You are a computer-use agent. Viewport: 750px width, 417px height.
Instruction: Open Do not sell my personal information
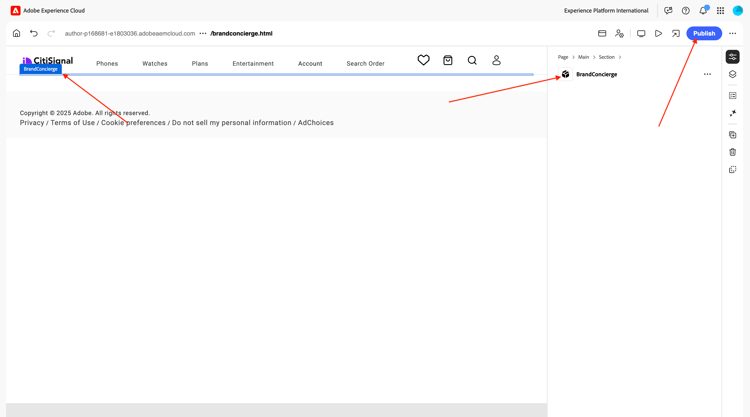click(232, 123)
